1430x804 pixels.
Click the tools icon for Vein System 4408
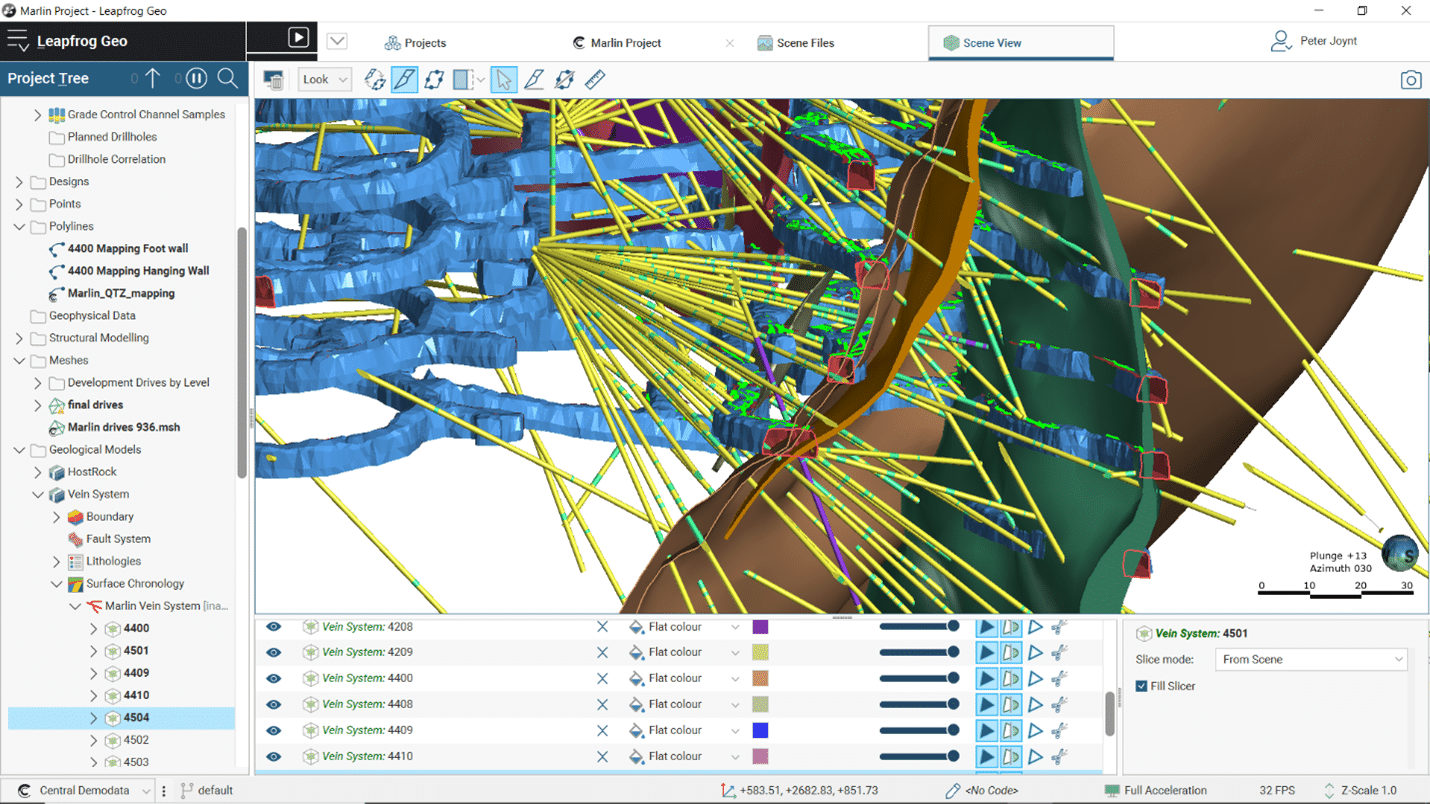pyautogui.click(x=1059, y=704)
